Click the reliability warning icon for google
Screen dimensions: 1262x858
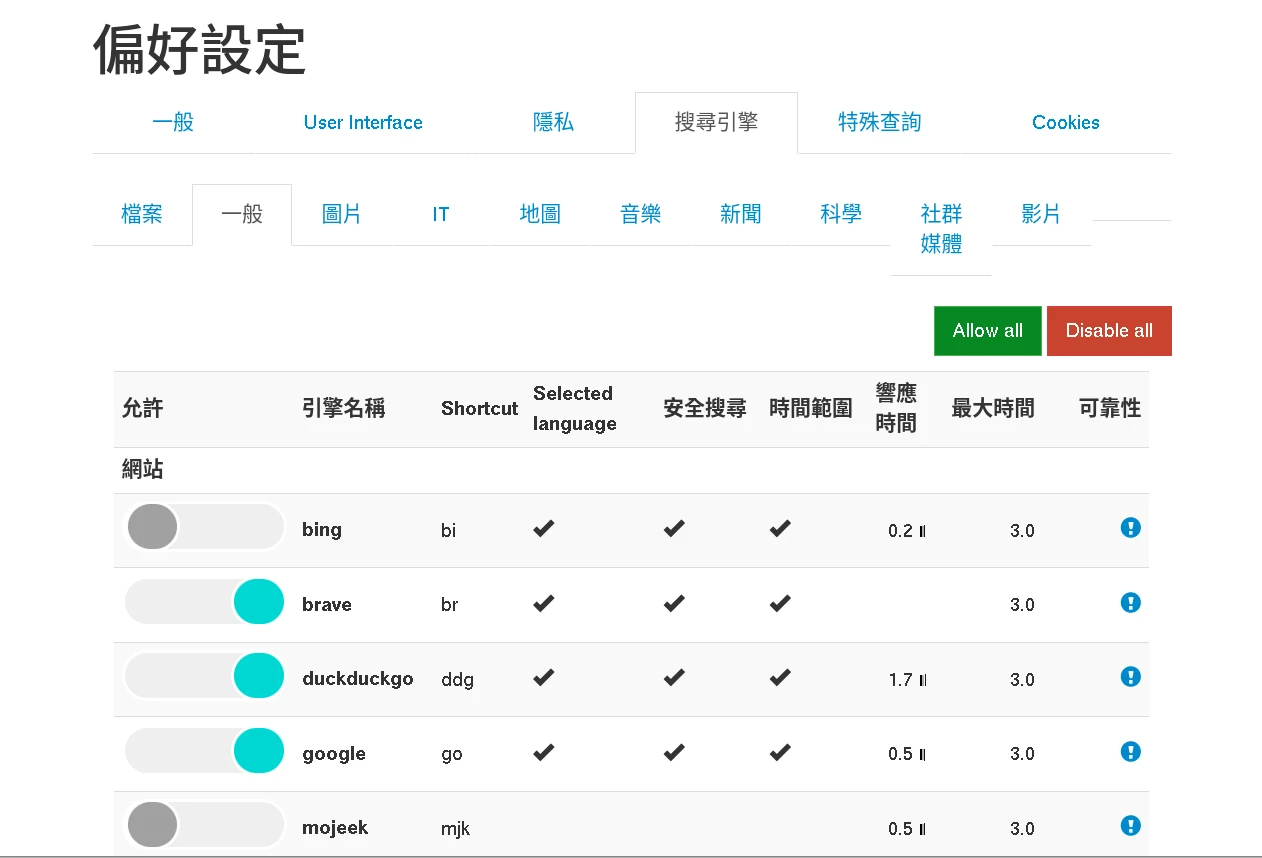pos(1130,752)
